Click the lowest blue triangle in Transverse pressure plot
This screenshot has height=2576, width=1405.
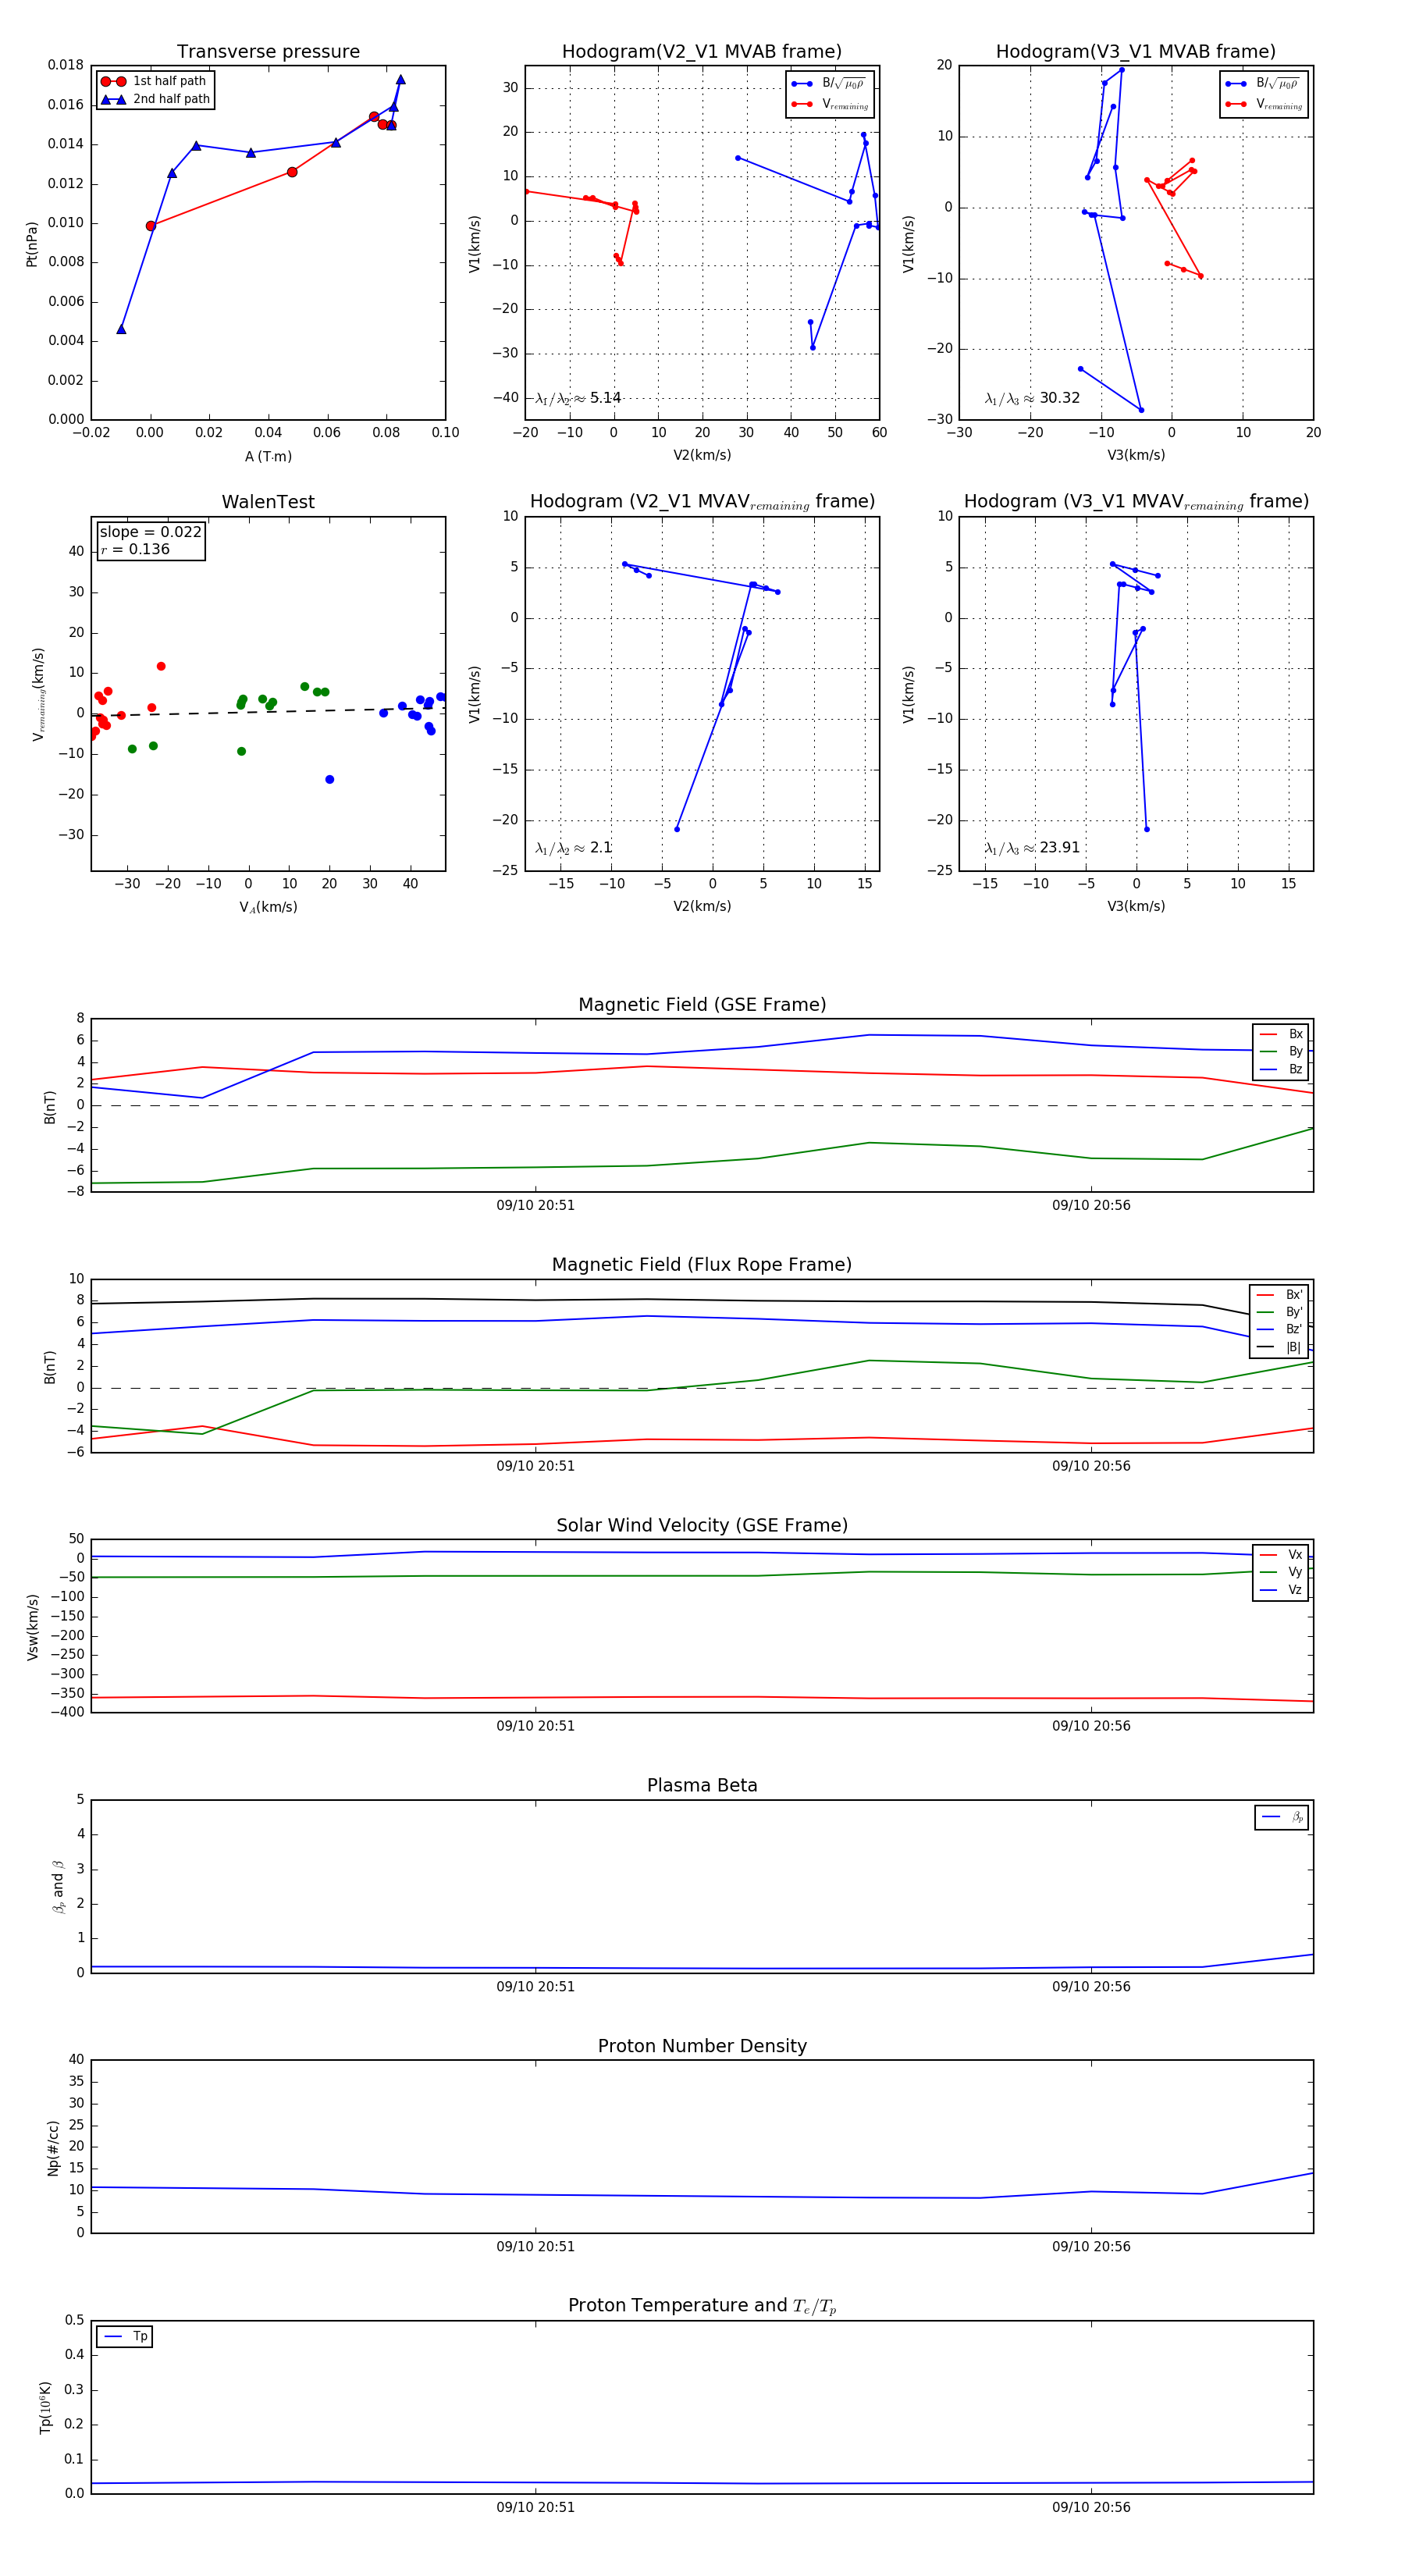(121, 329)
